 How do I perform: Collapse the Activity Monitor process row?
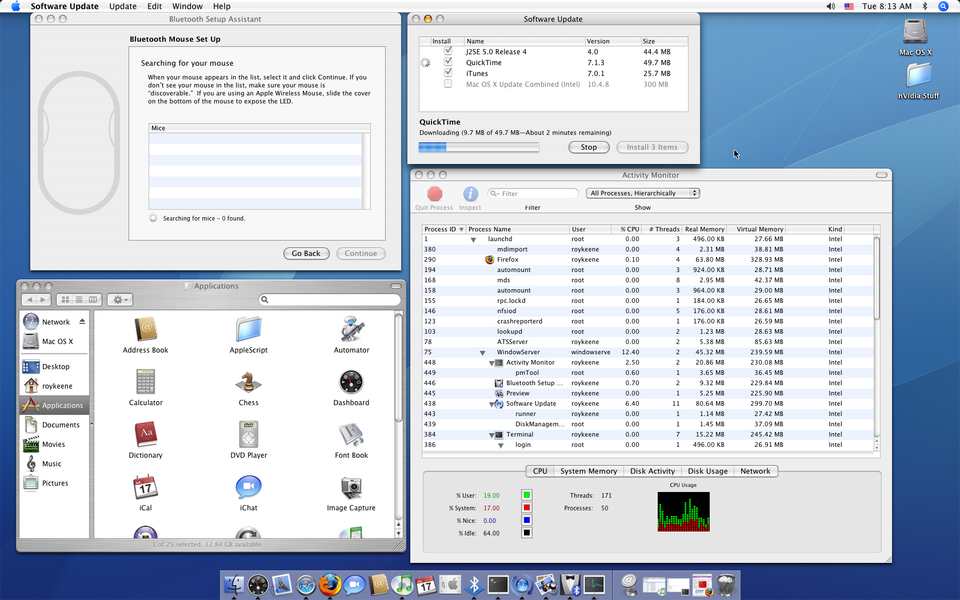coord(491,363)
